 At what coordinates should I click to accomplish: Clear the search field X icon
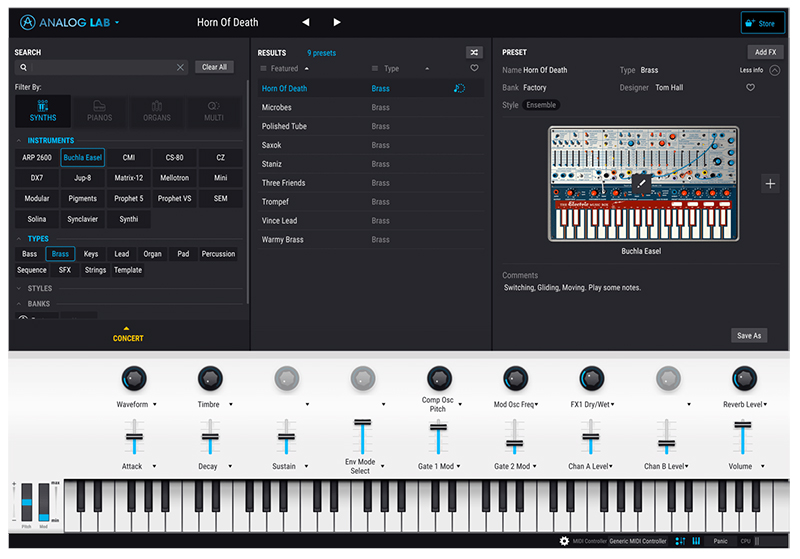pos(180,67)
